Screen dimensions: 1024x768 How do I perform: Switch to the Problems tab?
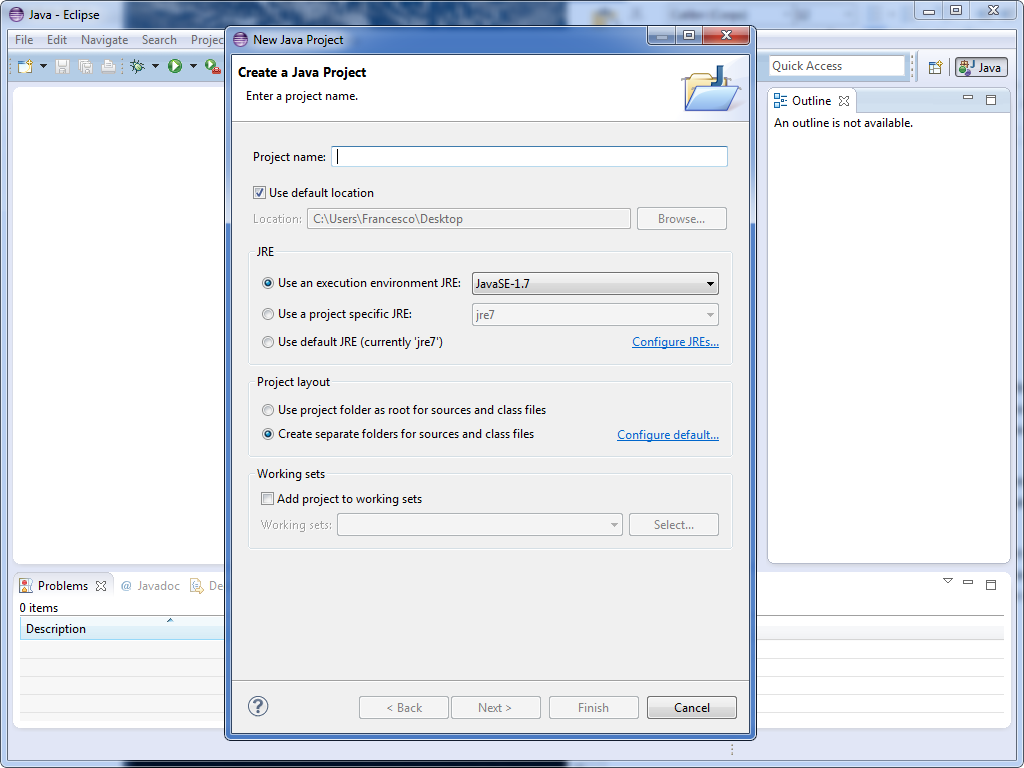63,586
